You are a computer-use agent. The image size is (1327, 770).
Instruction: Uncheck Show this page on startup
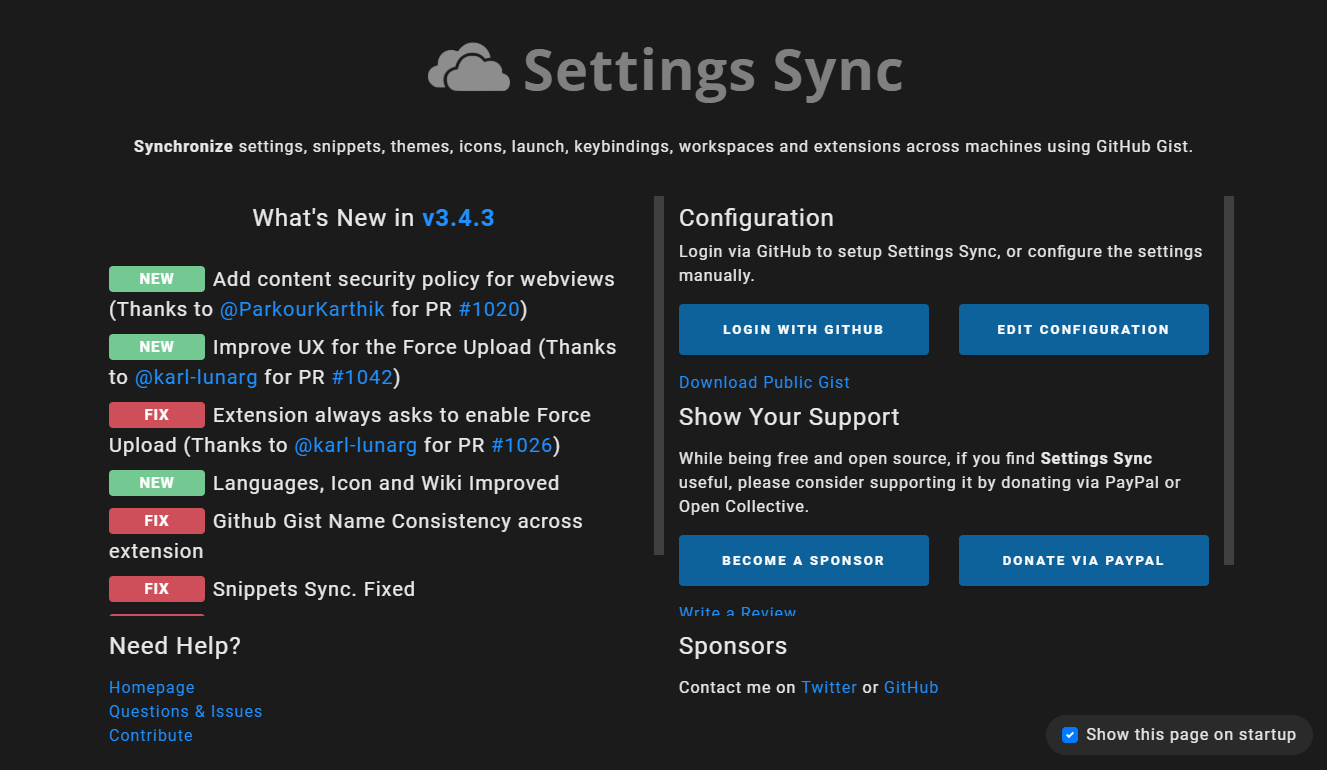point(1070,735)
